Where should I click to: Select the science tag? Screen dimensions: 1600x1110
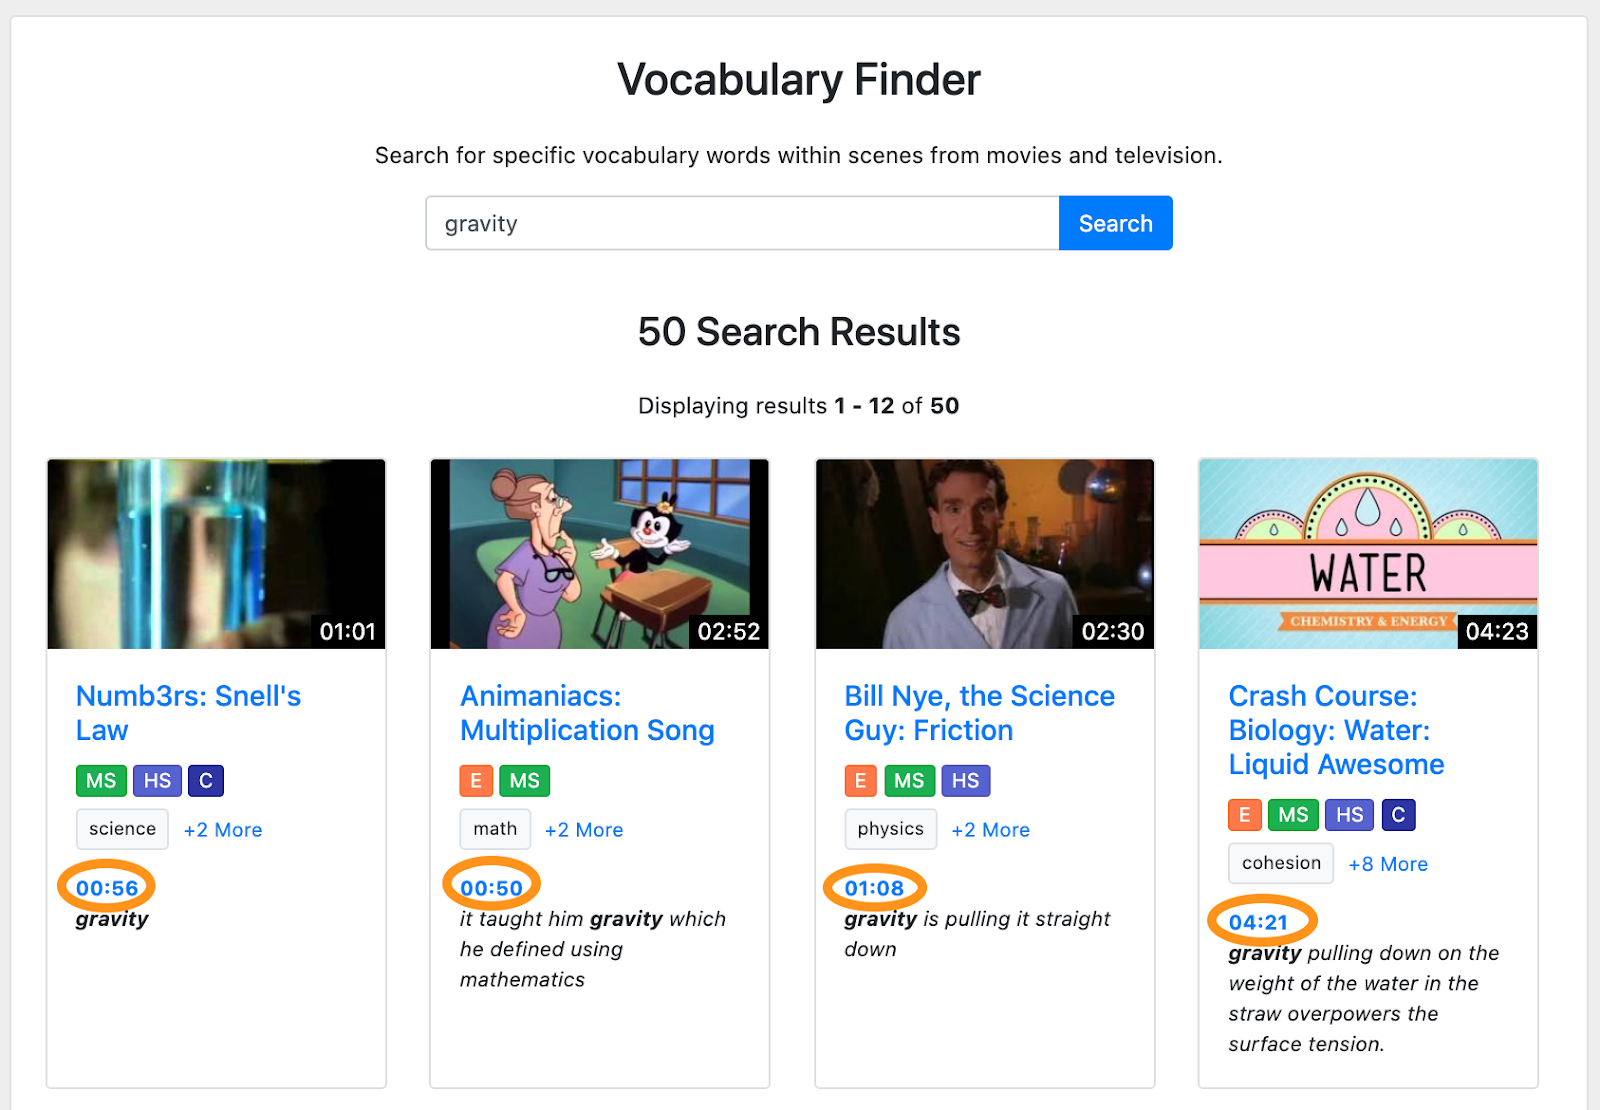pos(122,829)
